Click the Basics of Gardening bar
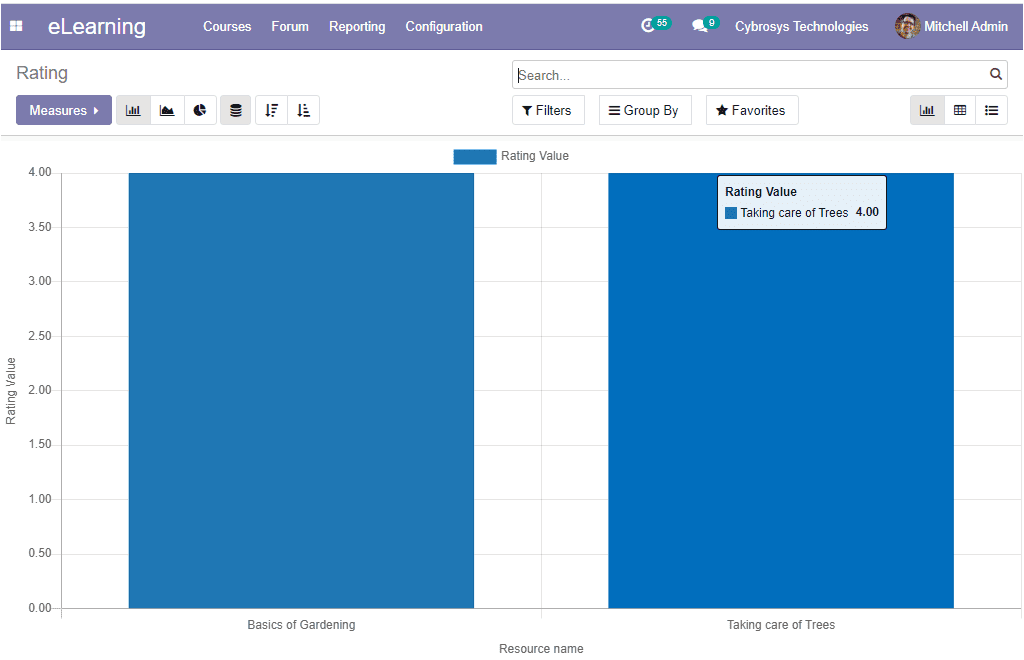 [x=301, y=390]
